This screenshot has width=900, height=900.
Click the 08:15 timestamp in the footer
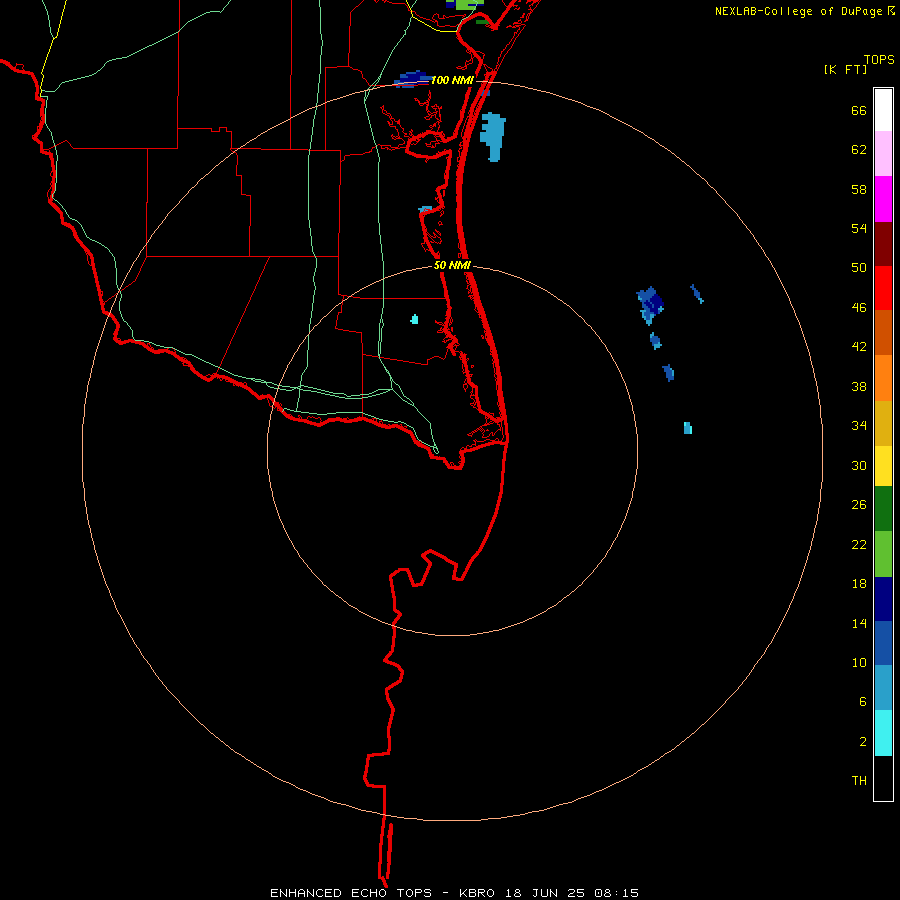click(616, 893)
